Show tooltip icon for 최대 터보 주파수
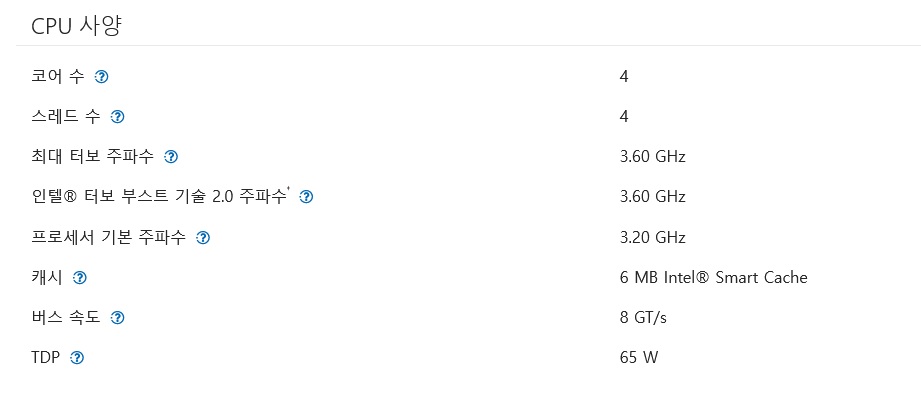The image size is (921, 409). (x=171, y=157)
